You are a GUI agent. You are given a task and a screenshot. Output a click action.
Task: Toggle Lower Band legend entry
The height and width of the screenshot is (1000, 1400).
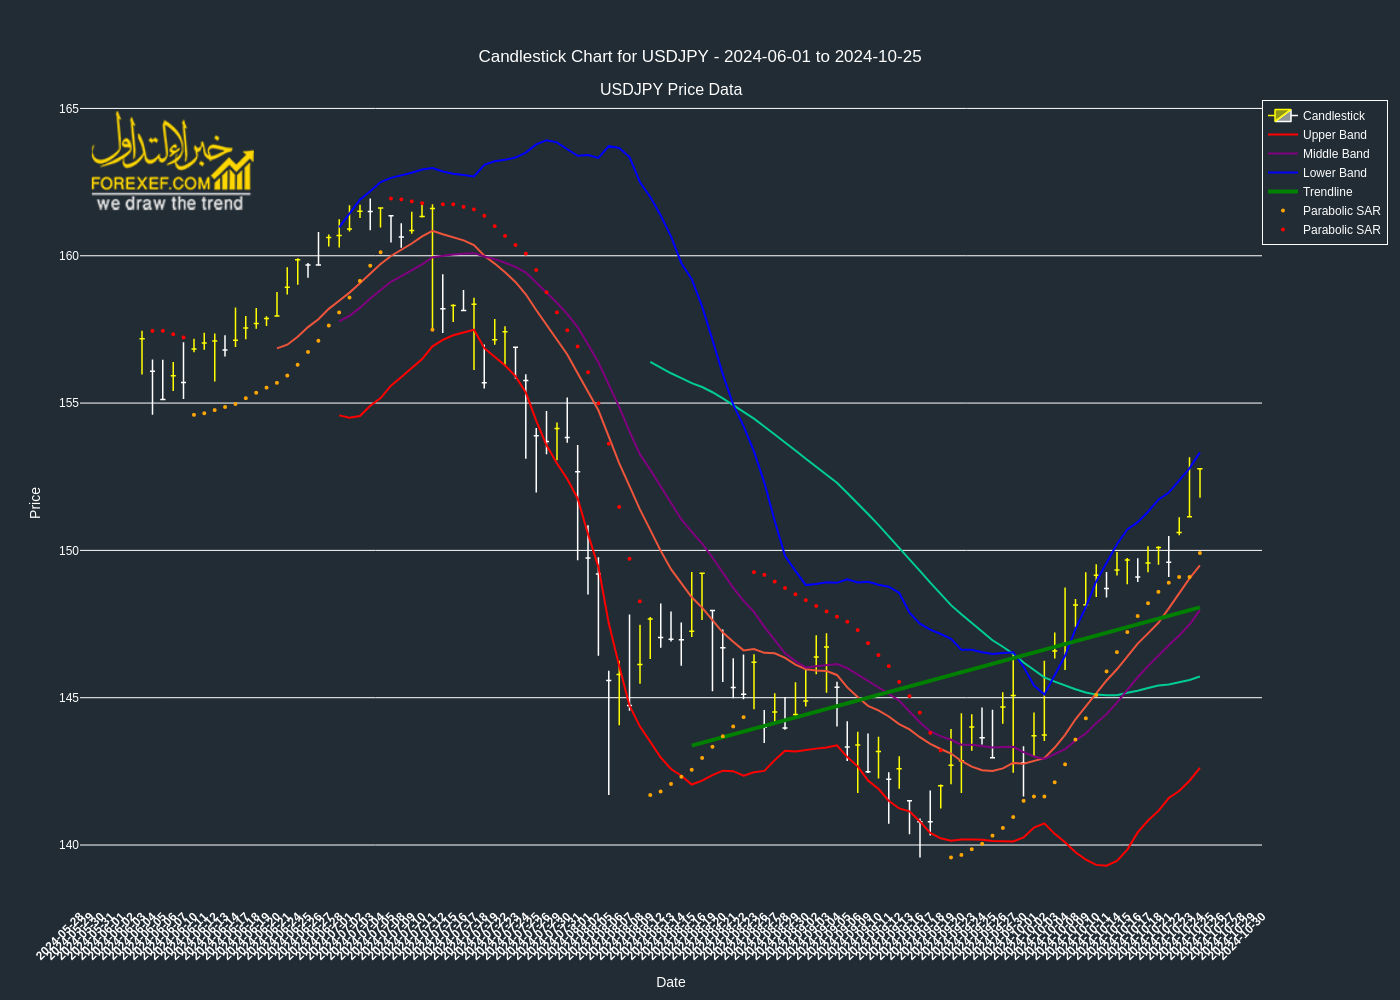tap(1325, 173)
